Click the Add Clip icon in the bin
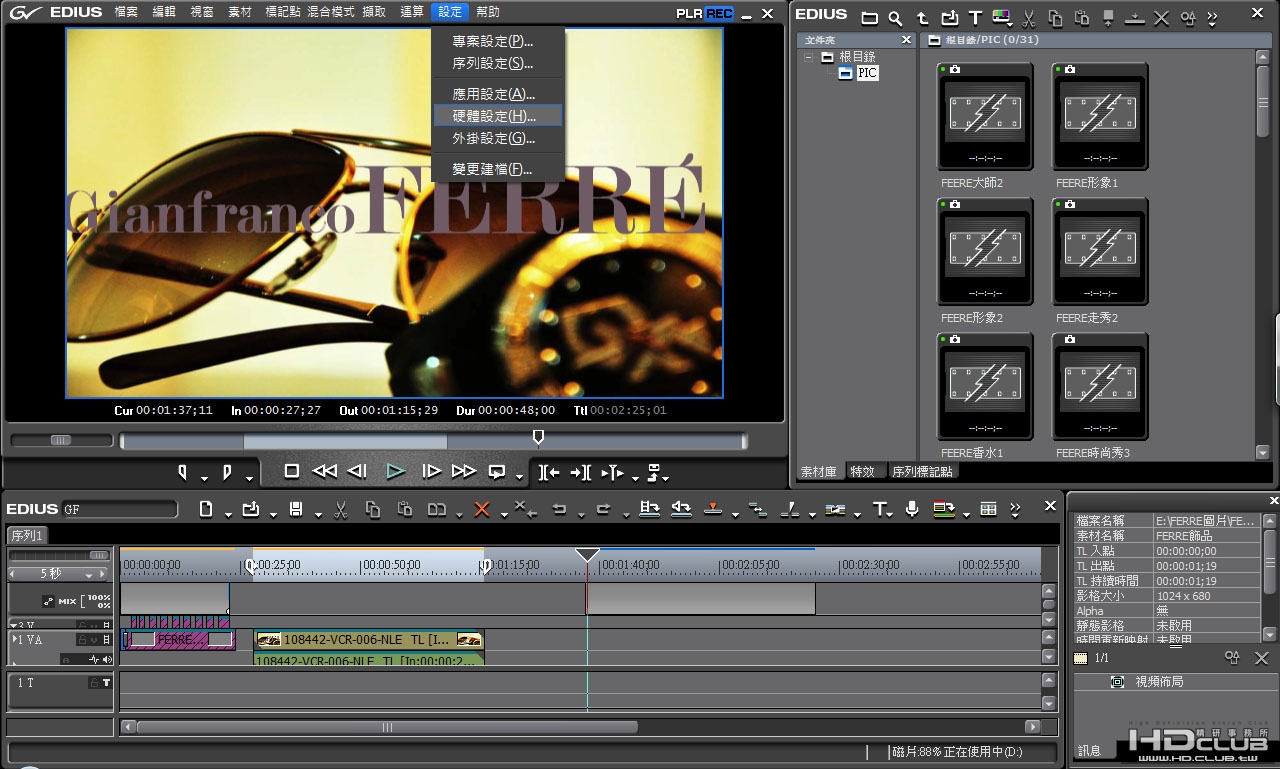Screen dimensions: 1280x769 pos(949,17)
